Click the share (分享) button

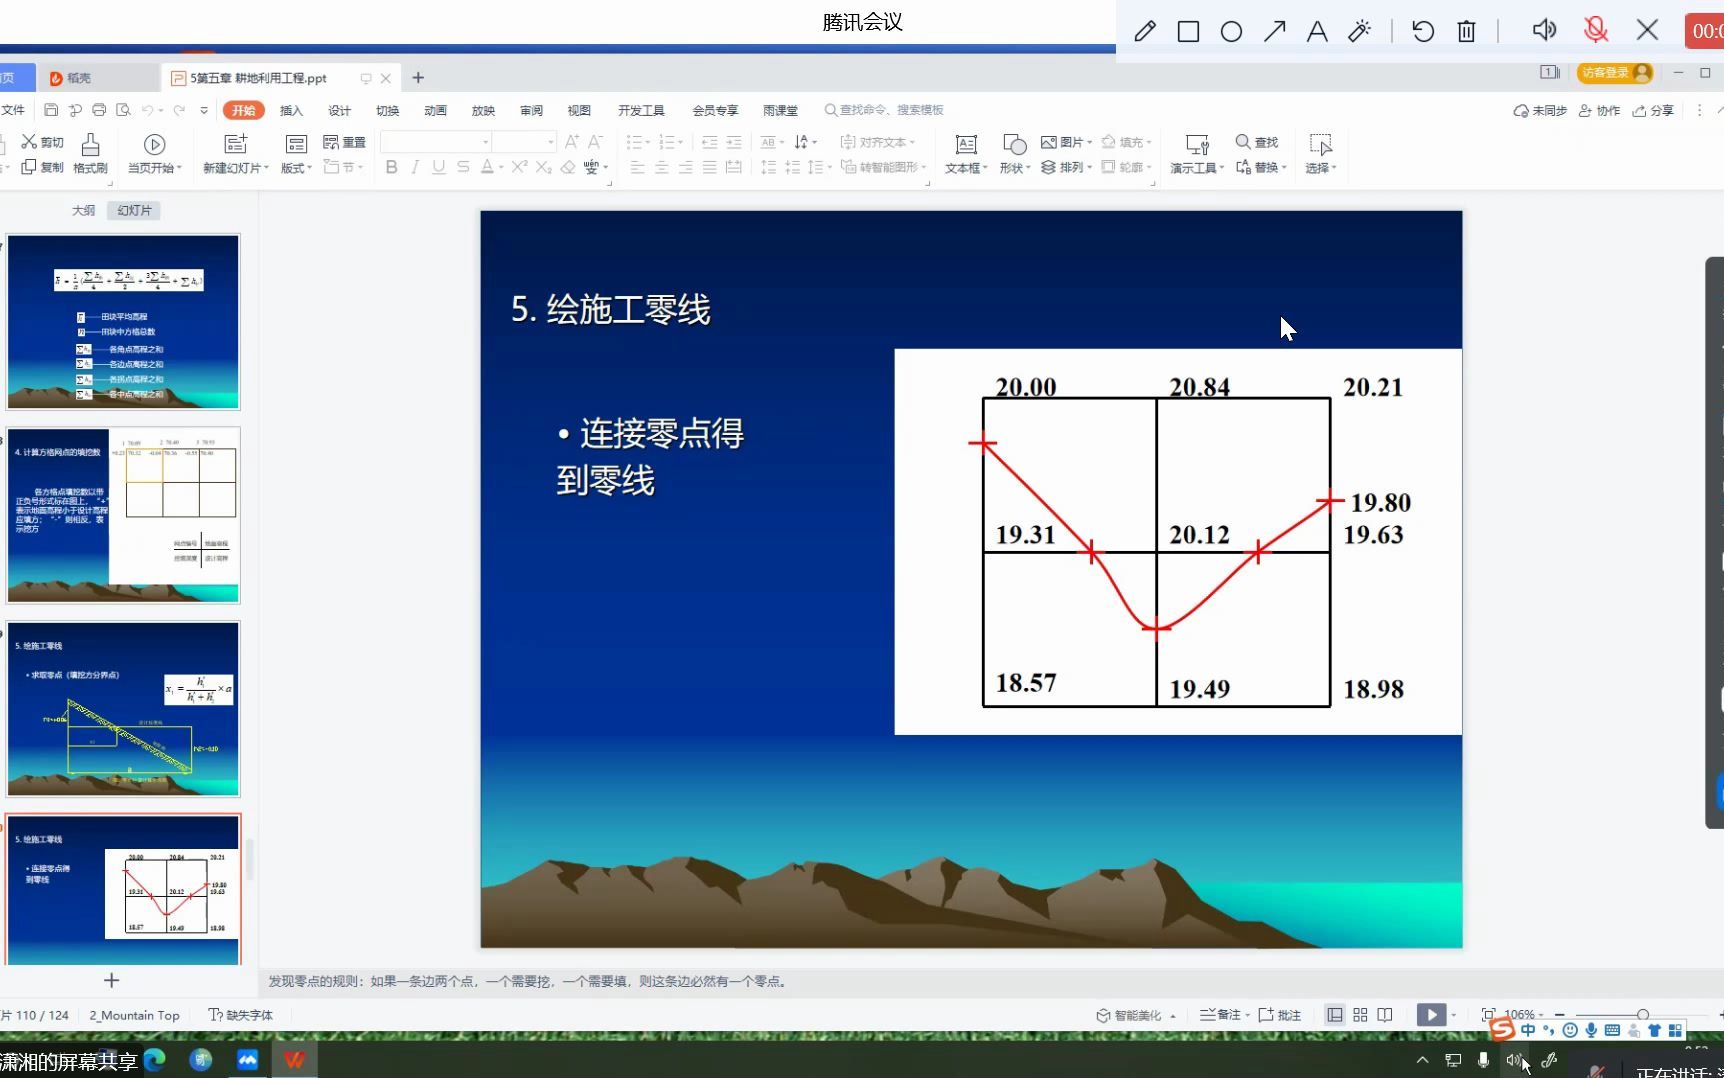click(x=1653, y=110)
